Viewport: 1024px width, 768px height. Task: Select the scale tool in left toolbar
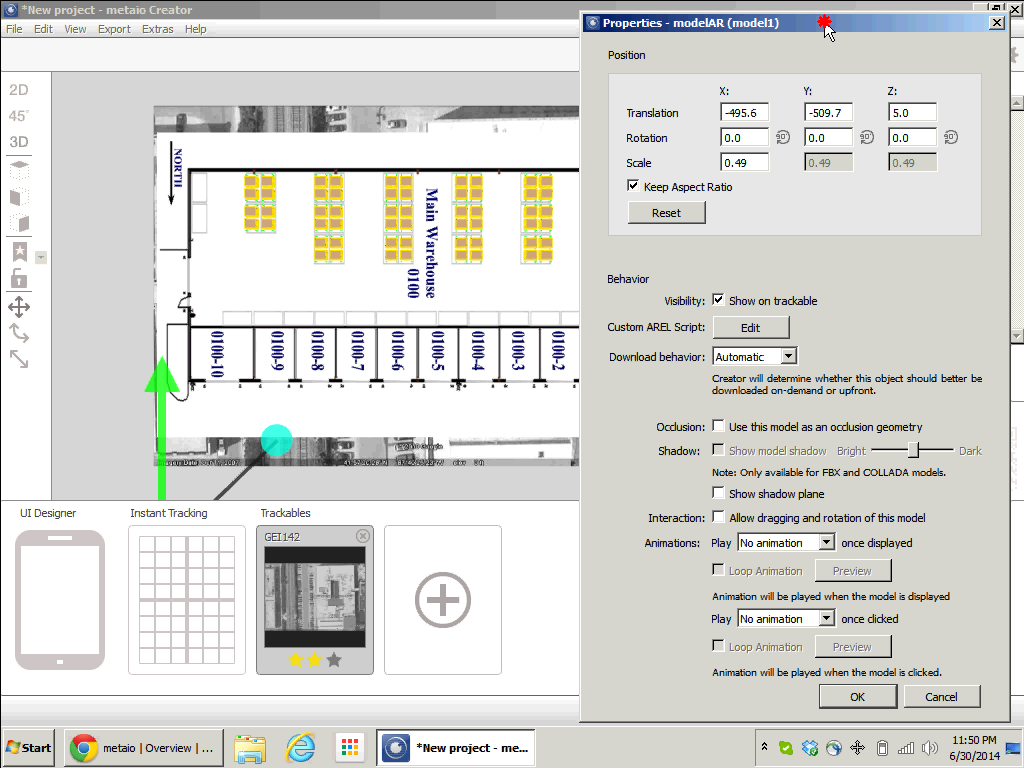tap(19, 357)
